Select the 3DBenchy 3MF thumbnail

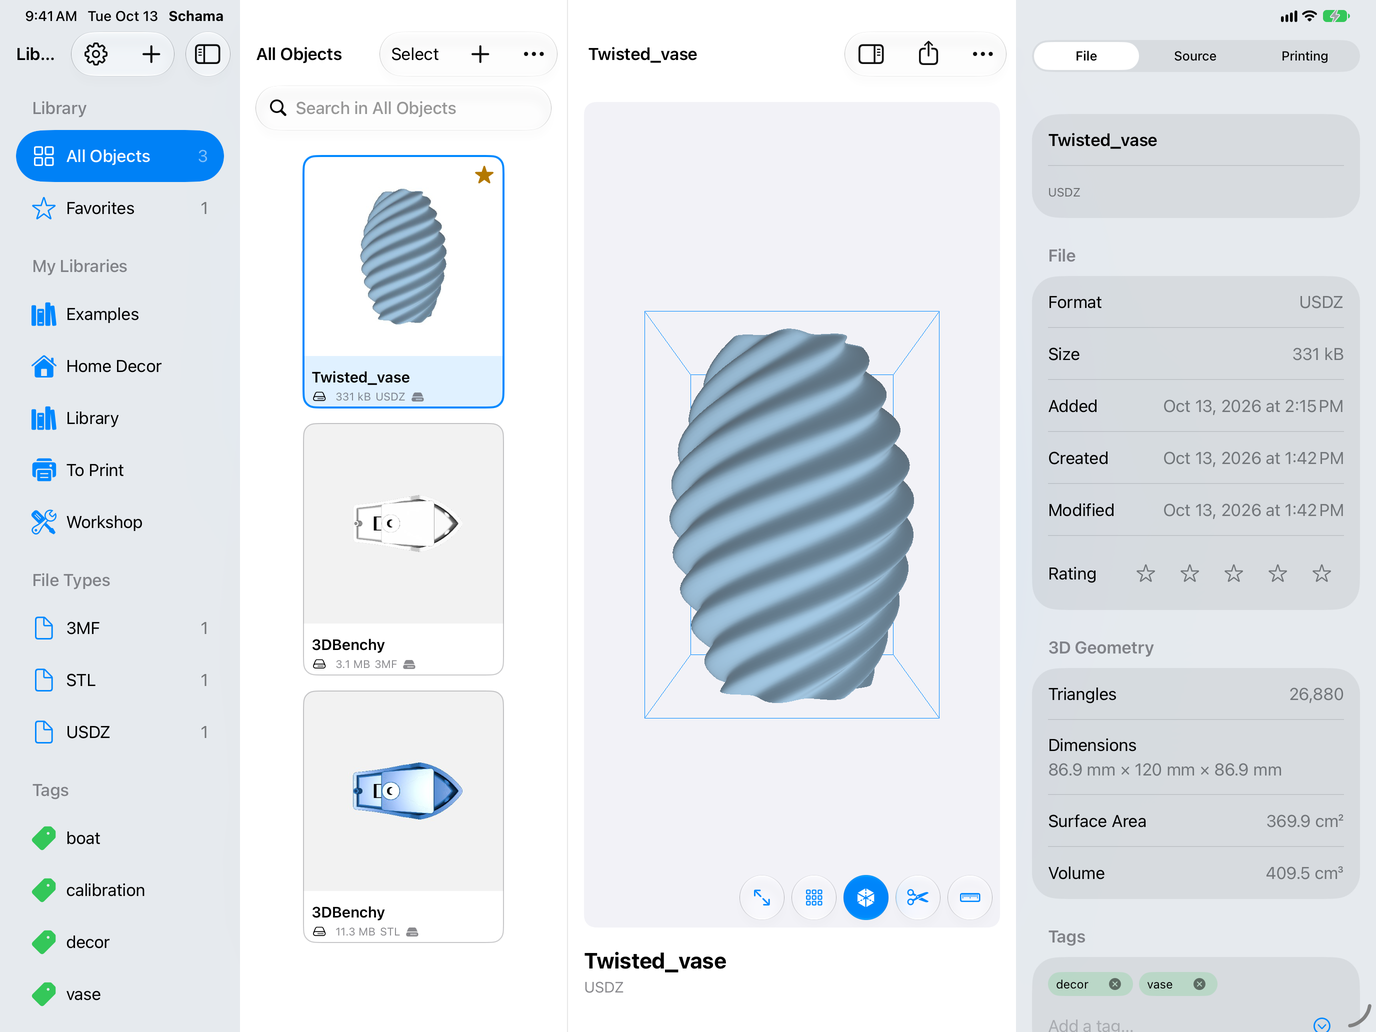point(403,523)
